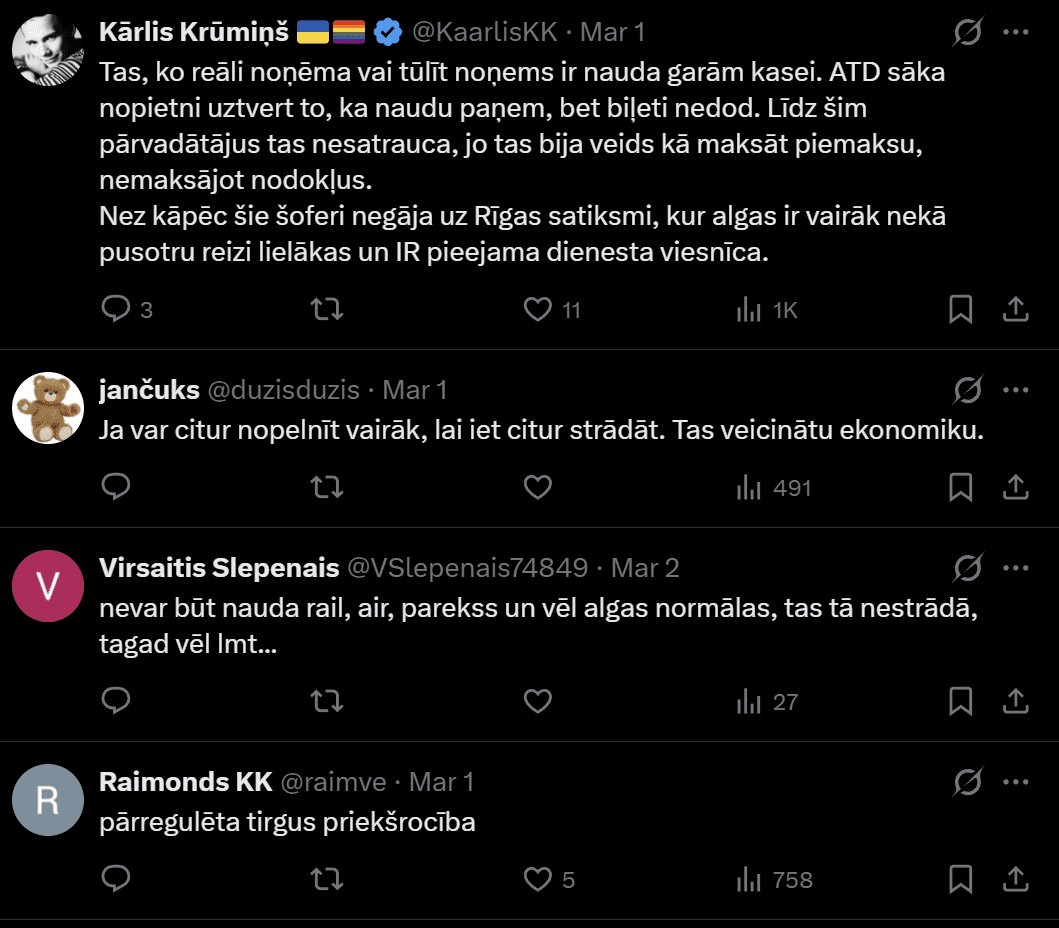Open three-dot menu on Raimonds KK tweet
This screenshot has height=928, width=1059.
pyautogui.click(x=1015, y=781)
